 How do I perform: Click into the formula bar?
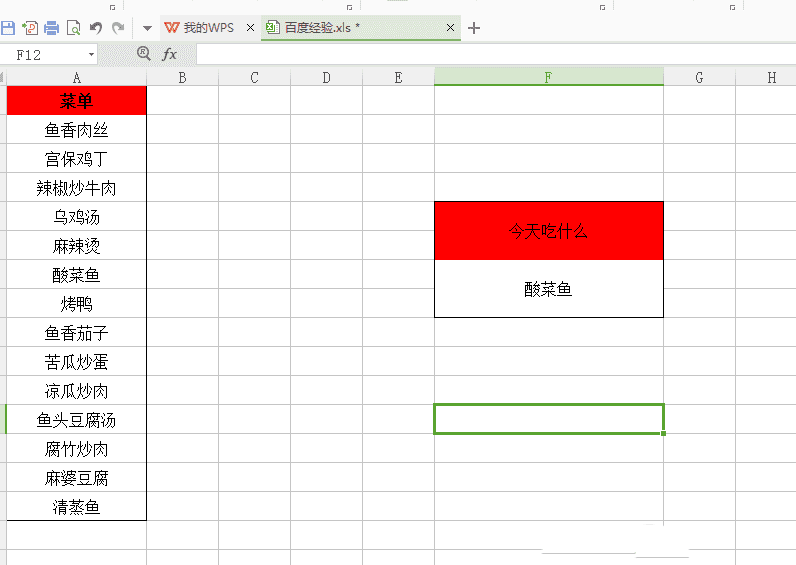495,54
